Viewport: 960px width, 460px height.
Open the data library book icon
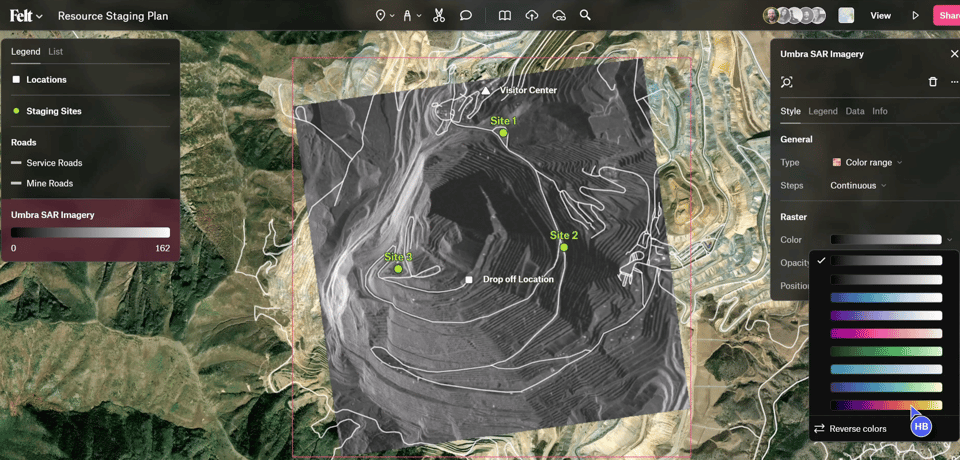click(504, 15)
